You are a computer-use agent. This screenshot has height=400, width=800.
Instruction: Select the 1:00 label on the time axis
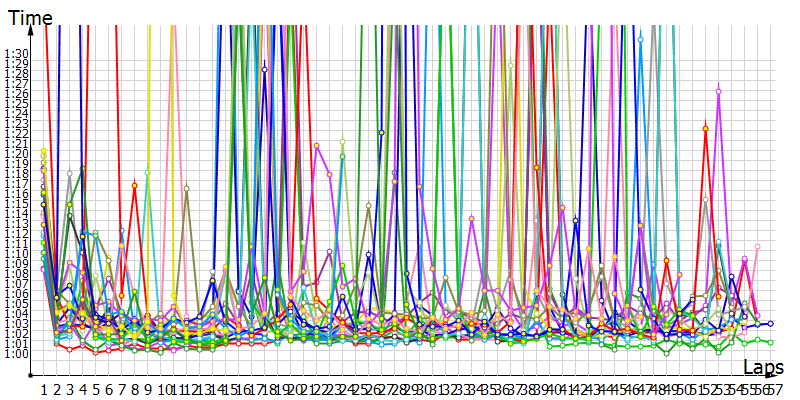click(x=17, y=352)
